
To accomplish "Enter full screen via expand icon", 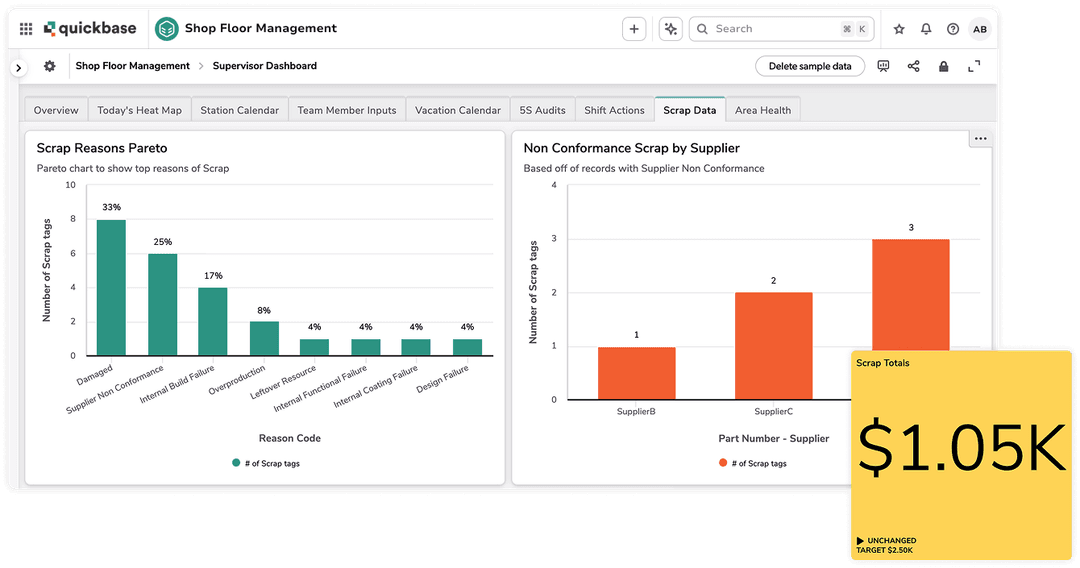I will coord(974,66).
